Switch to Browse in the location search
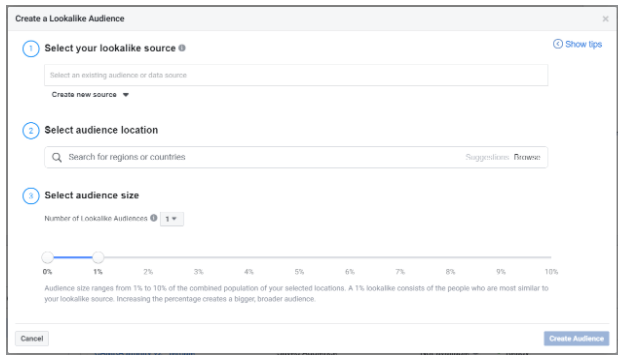Screen dimensions: 623x360 tap(527, 157)
